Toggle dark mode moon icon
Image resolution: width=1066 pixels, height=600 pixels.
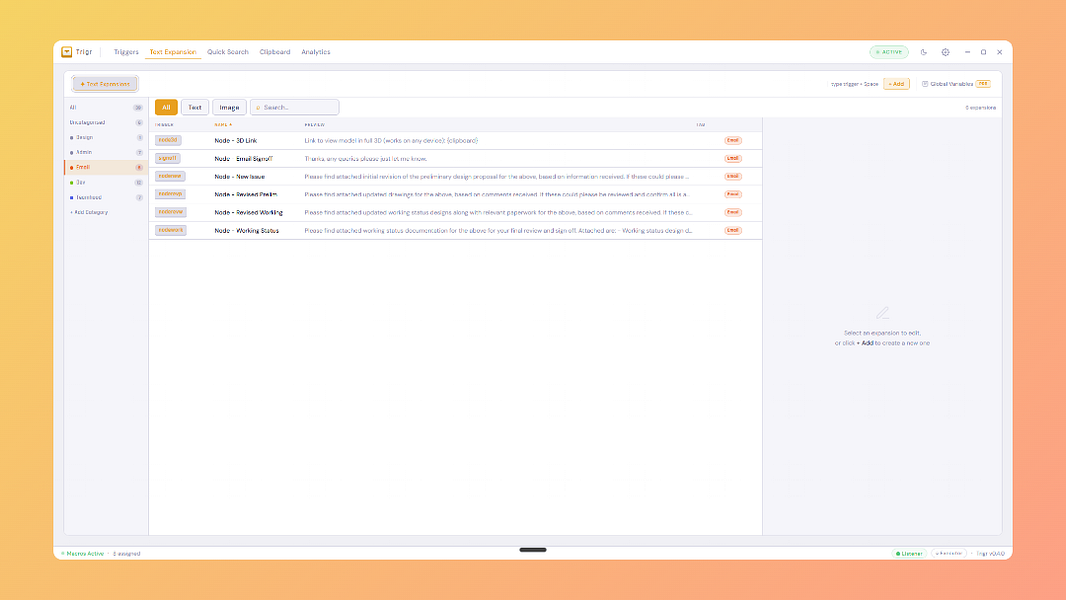(923, 52)
